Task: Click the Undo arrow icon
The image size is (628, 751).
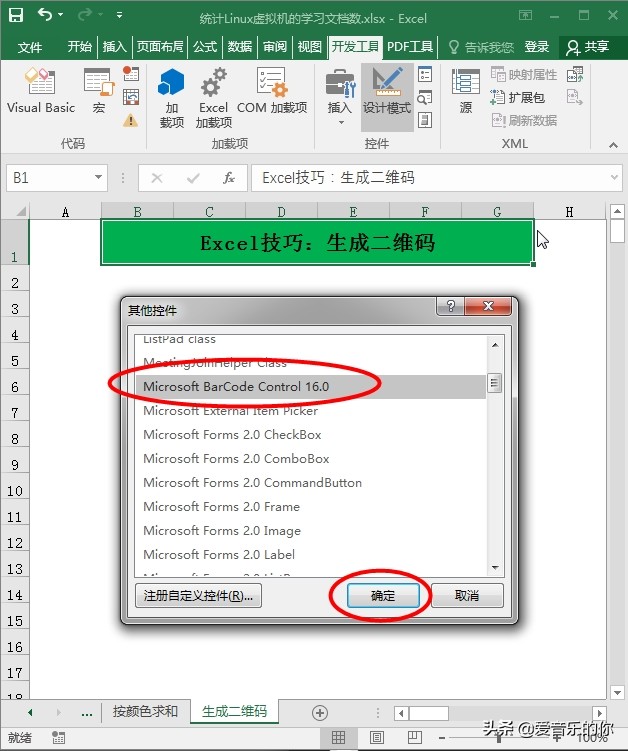Action: (45, 15)
